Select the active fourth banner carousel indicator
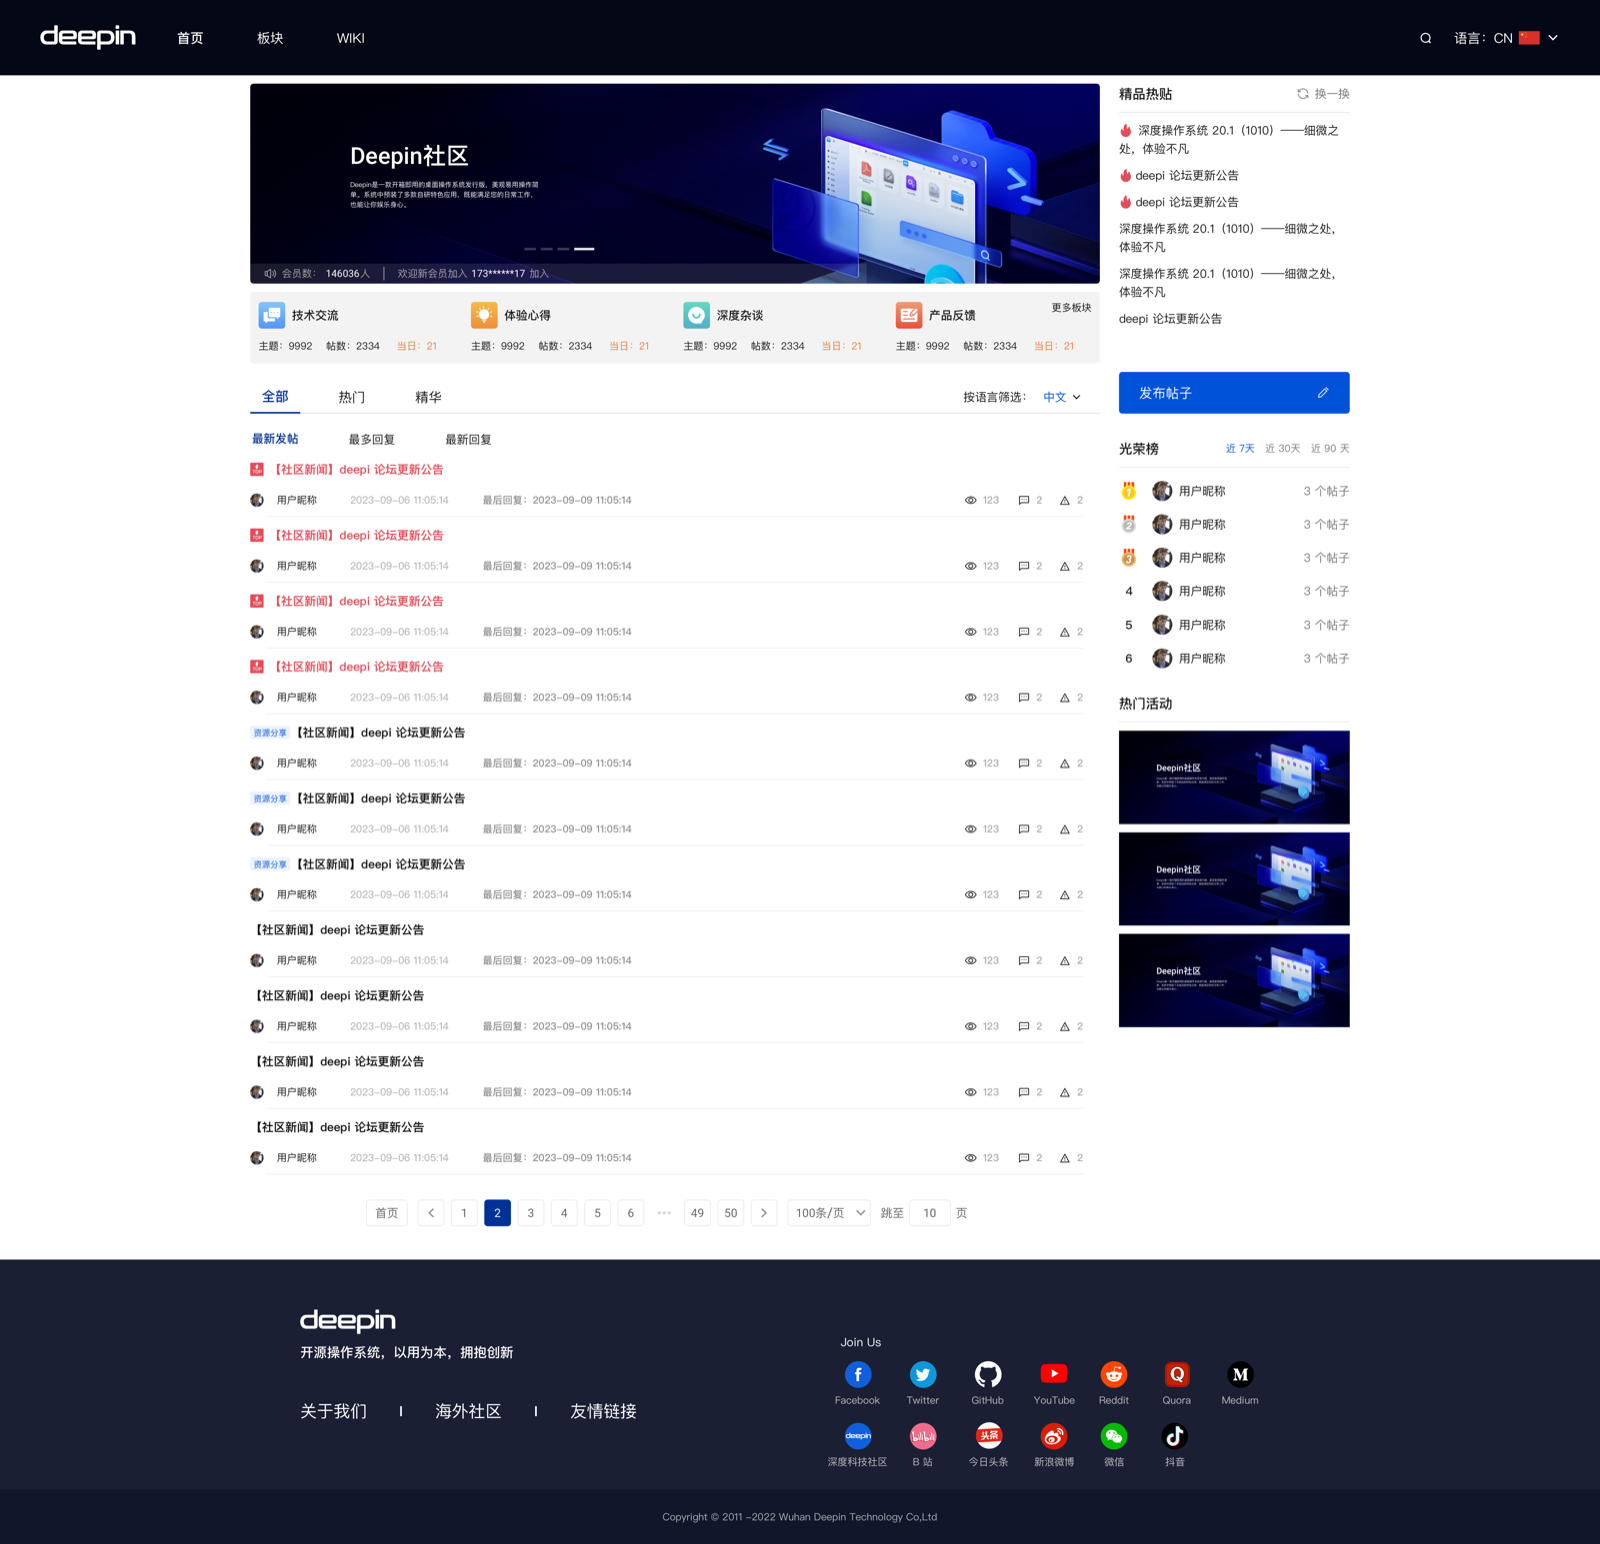The image size is (1600, 1544). tap(584, 249)
